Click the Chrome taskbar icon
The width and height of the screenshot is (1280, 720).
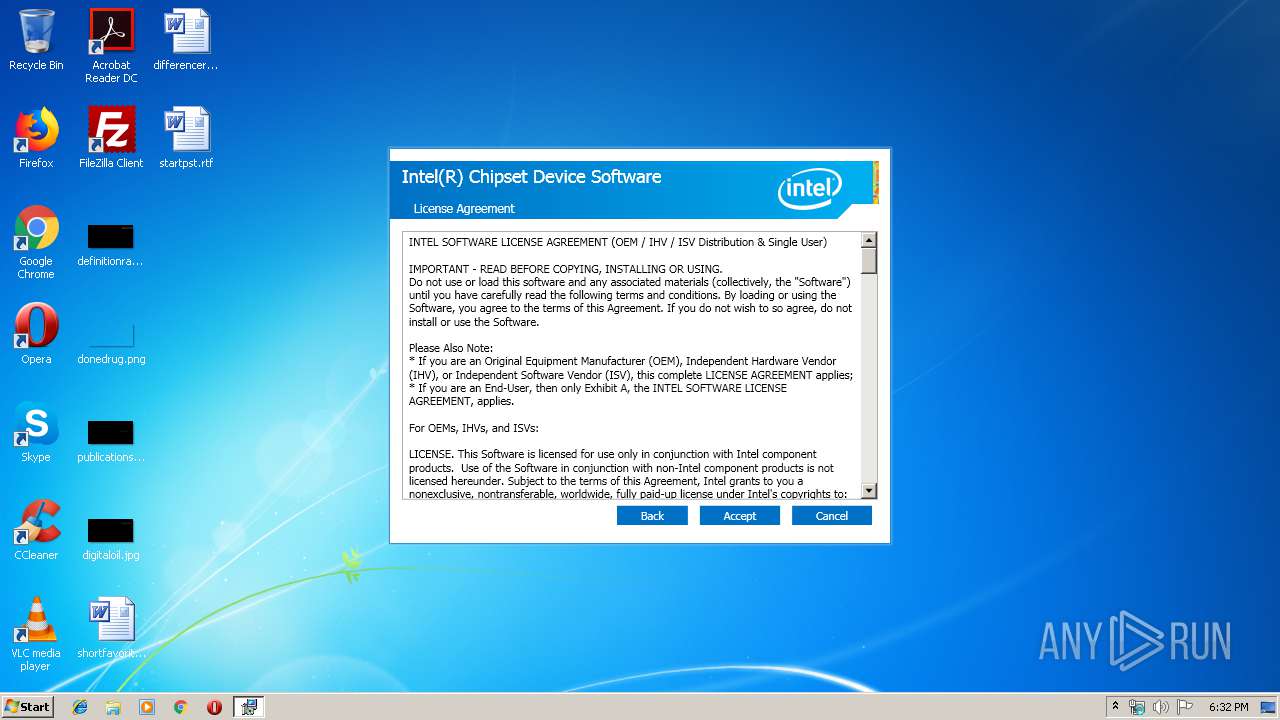click(181, 707)
